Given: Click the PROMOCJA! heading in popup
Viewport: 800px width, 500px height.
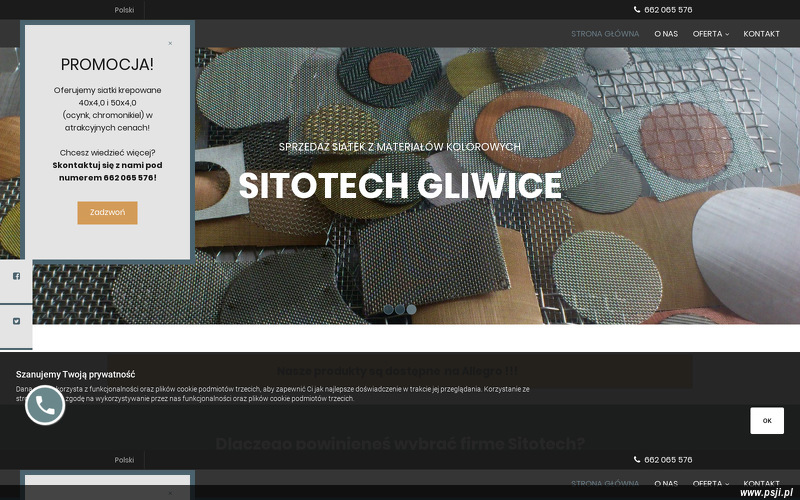Looking at the screenshot, I should tap(107, 64).
